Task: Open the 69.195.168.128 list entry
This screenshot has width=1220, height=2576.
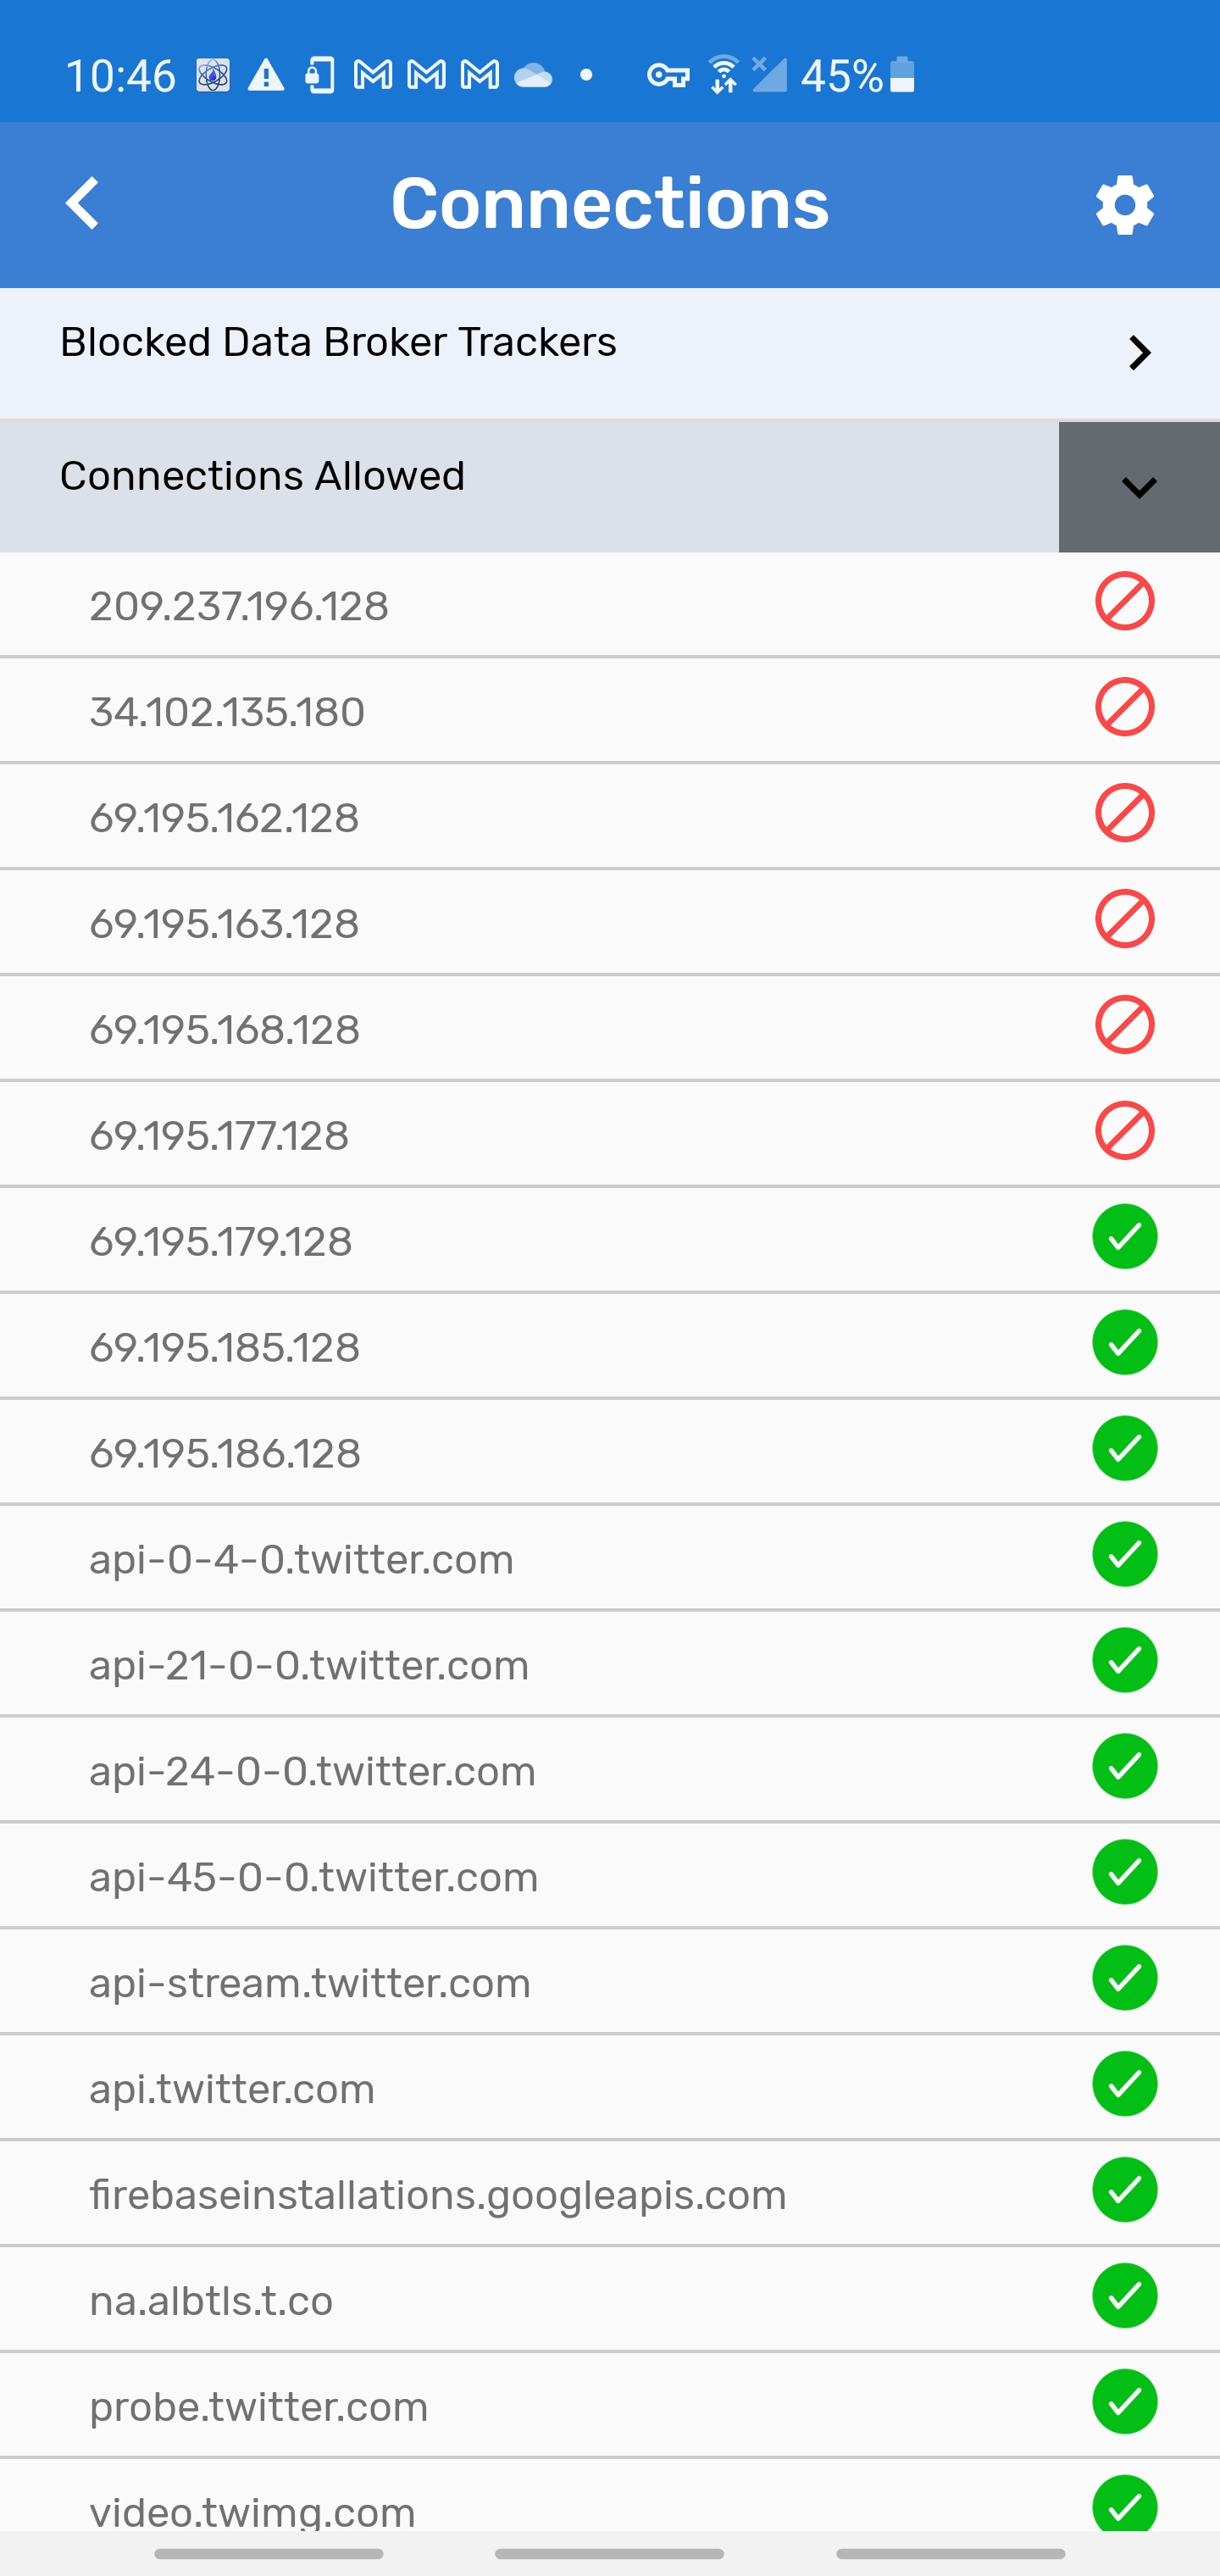Action: tap(224, 1030)
